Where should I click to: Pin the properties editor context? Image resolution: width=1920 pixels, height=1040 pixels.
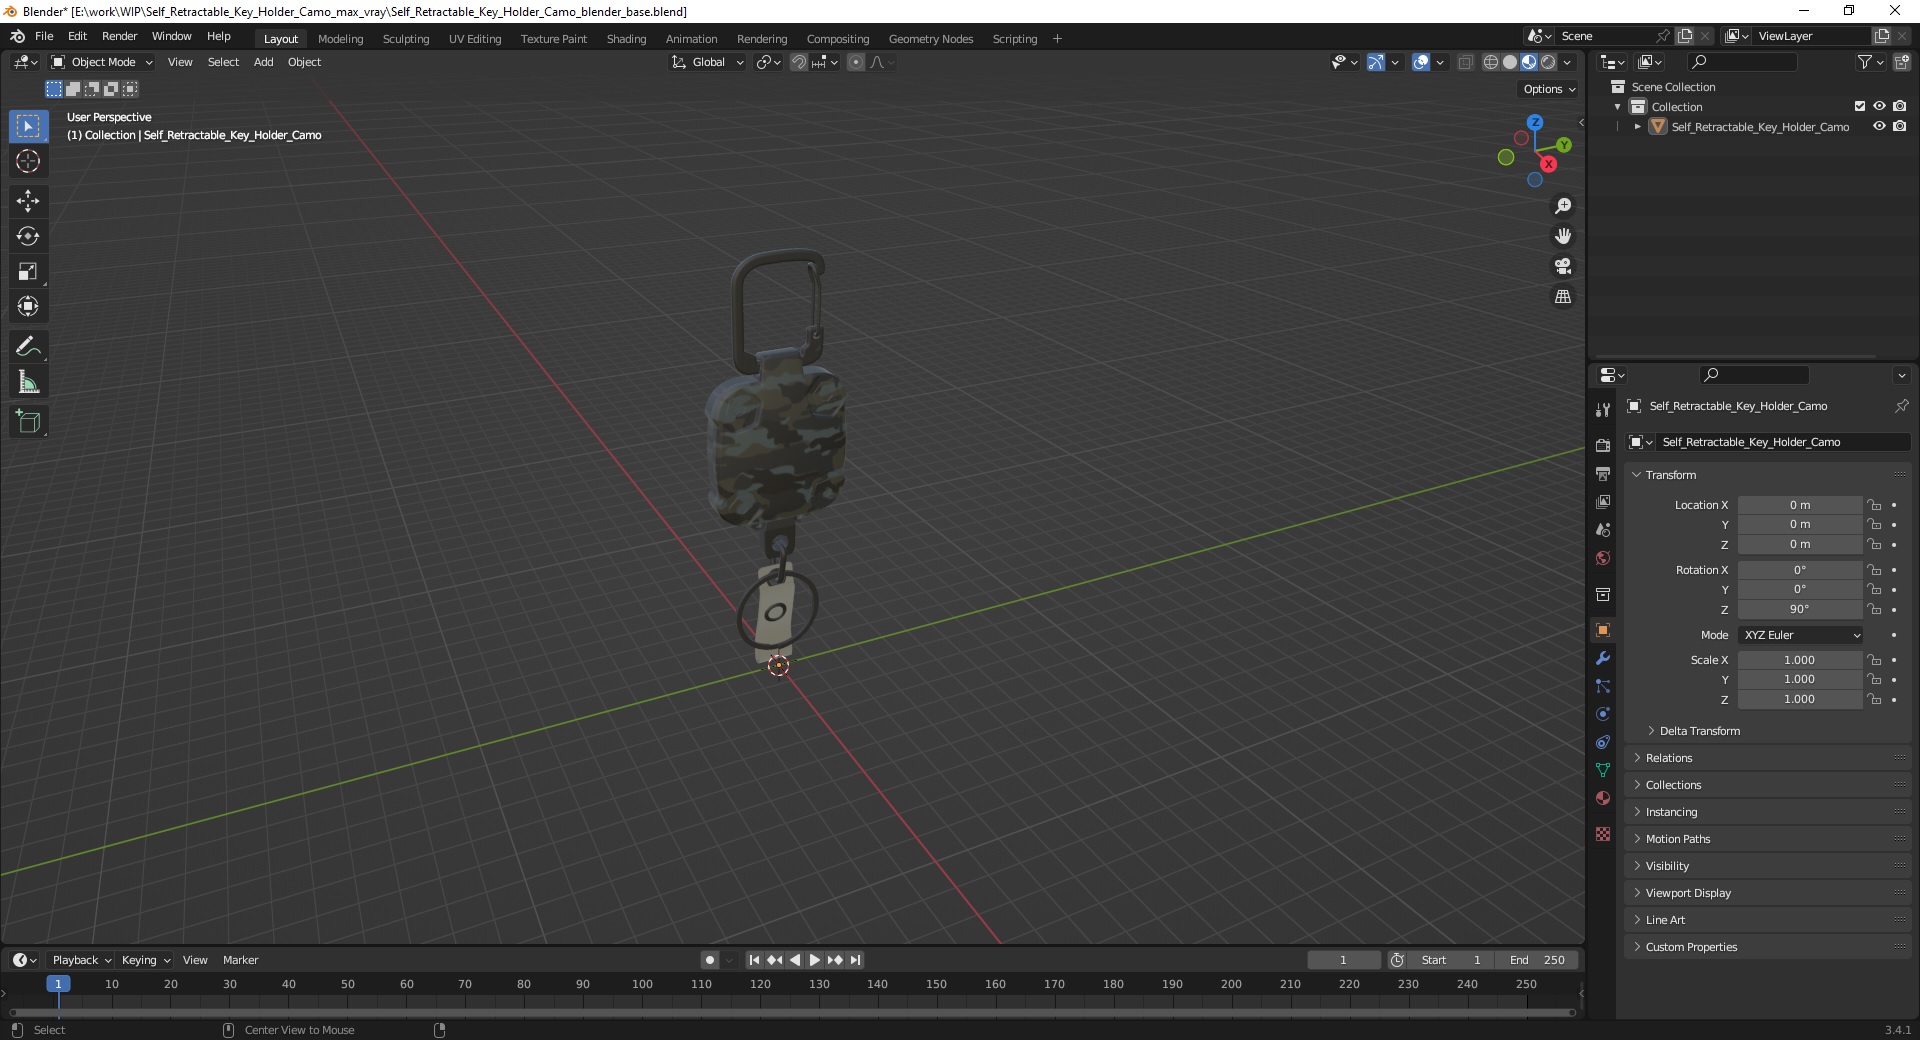tap(1901, 406)
